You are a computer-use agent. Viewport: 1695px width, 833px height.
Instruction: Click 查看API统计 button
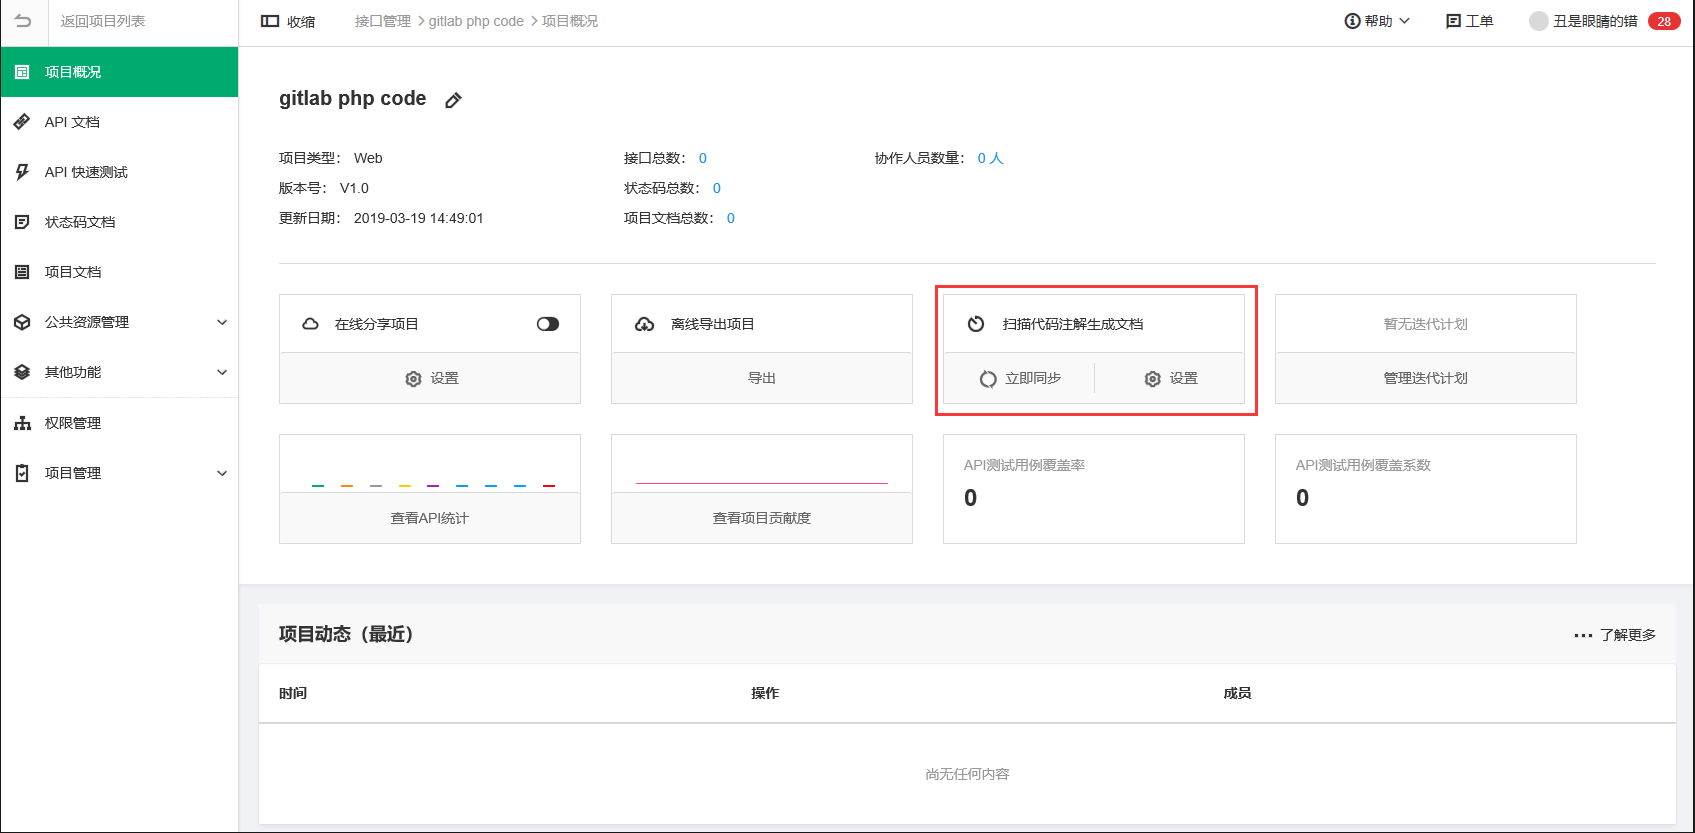pos(430,518)
